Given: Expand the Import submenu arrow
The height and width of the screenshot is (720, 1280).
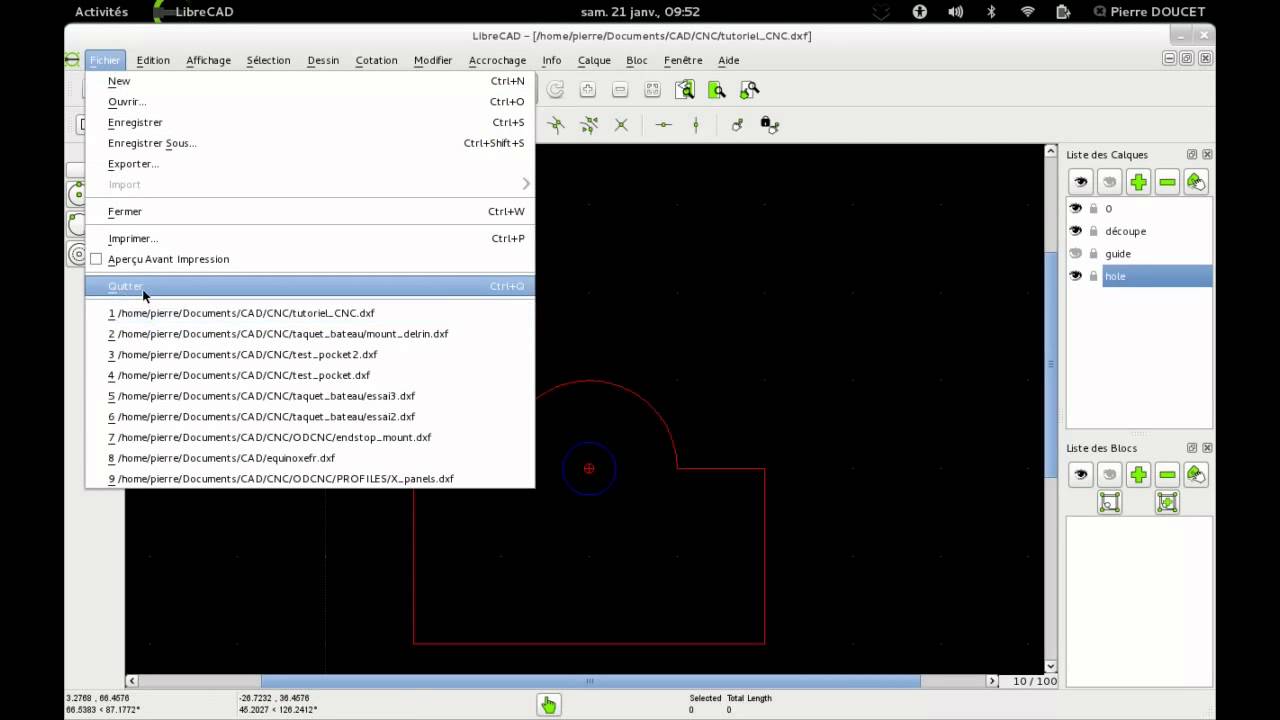Looking at the screenshot, I should pyautogui.click(x=526, y=184).
